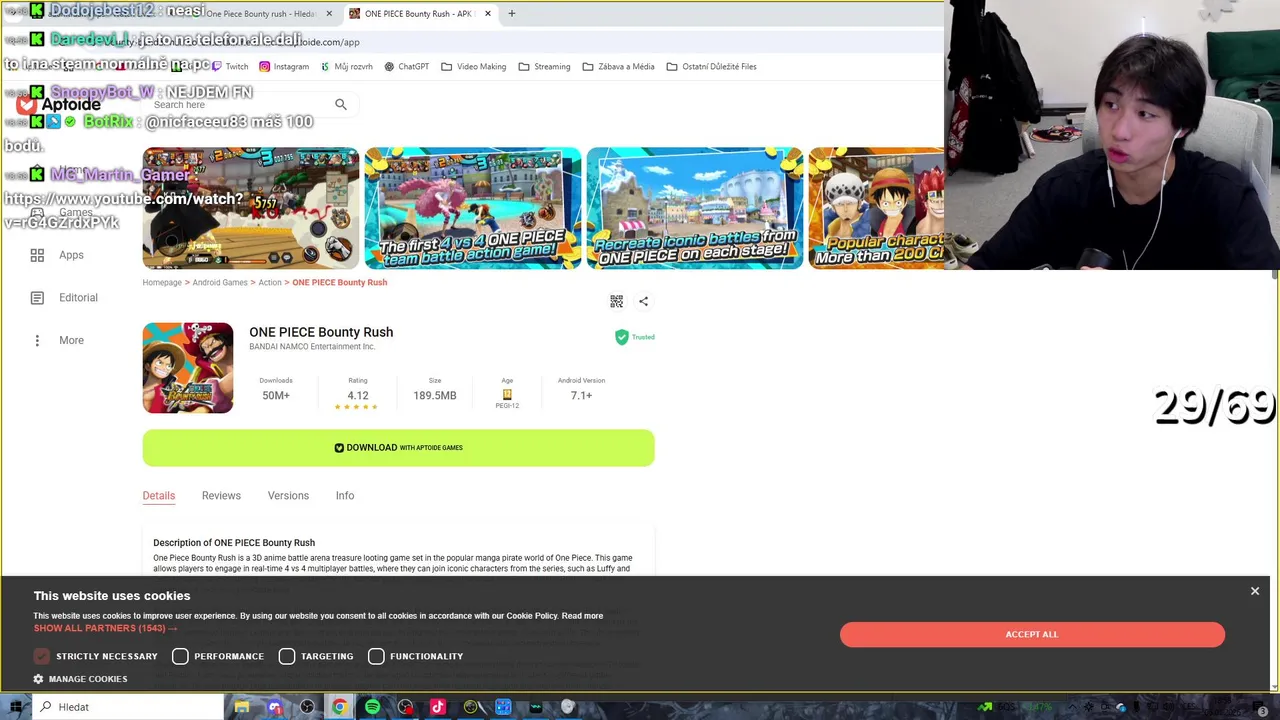Click the Windows Hledat search box
The image size is (1280, 720).
click(128, 707)
